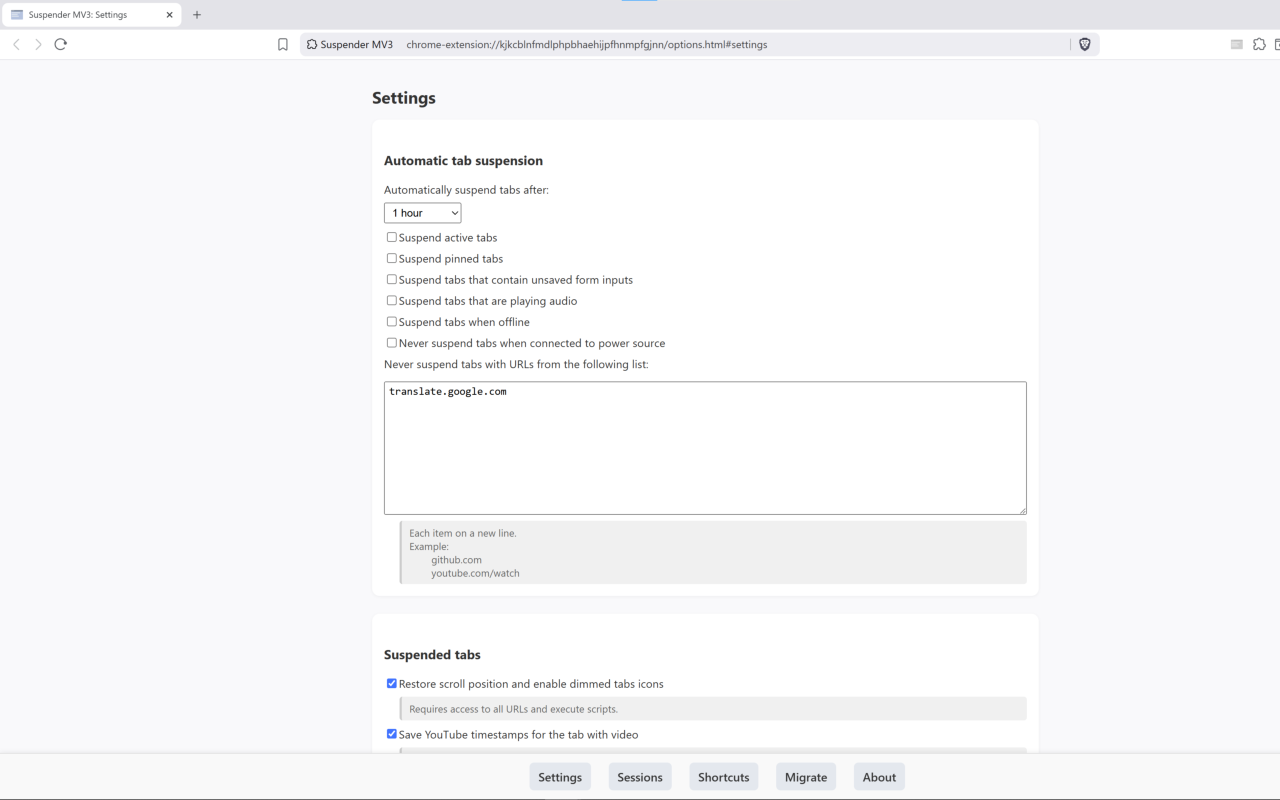Uncheck Save YouTube timestamps checkbox
Viewport: 1280px width, 800px height.
[x=392, y=734]
